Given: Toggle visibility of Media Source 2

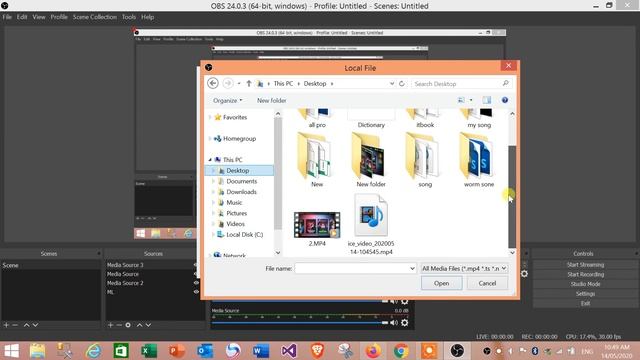Looking at the screenshot, I should pos(196,283).
